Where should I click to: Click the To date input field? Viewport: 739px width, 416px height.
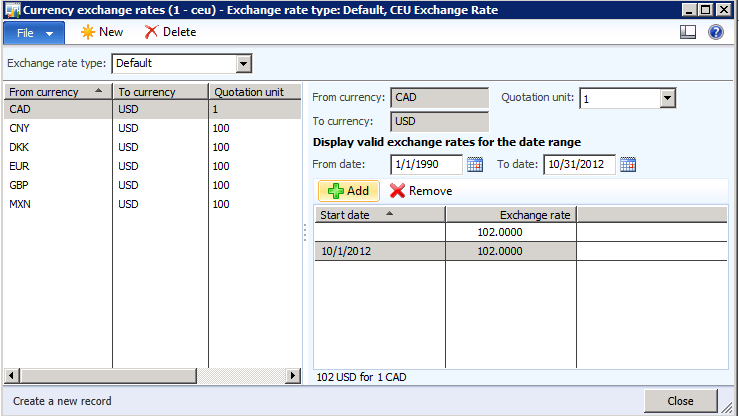point(579,165)
